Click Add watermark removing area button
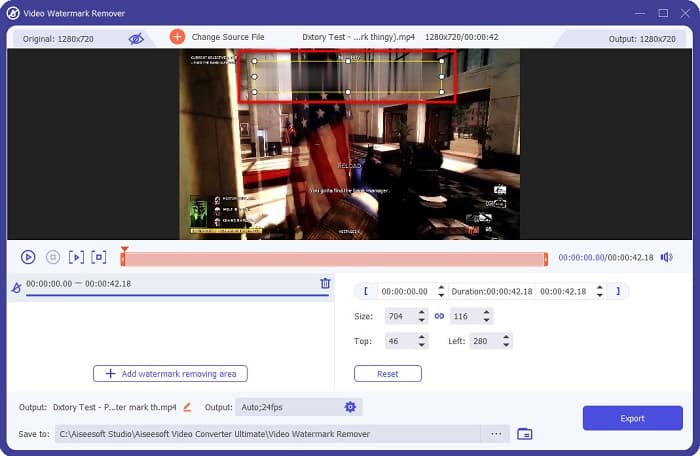The image size is (700, 456). tap(170, 374)
